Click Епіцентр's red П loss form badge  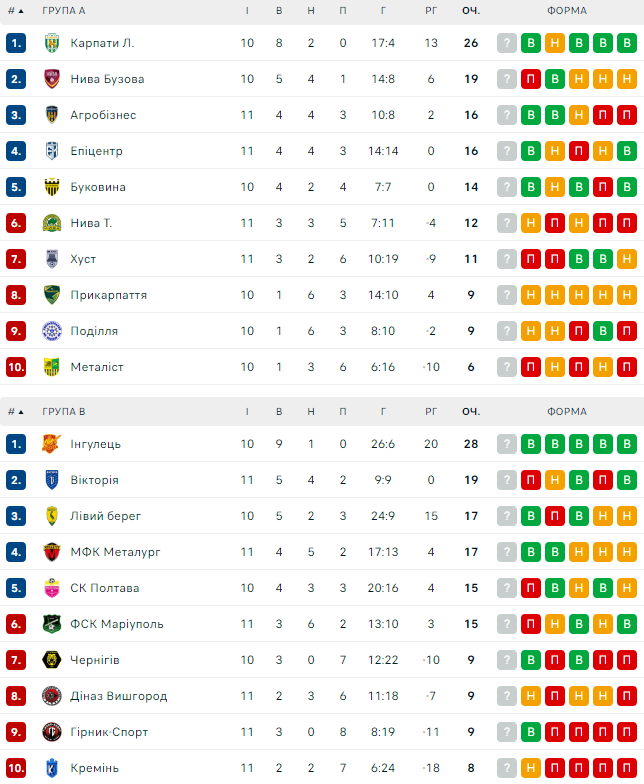(x=579, y=151)
